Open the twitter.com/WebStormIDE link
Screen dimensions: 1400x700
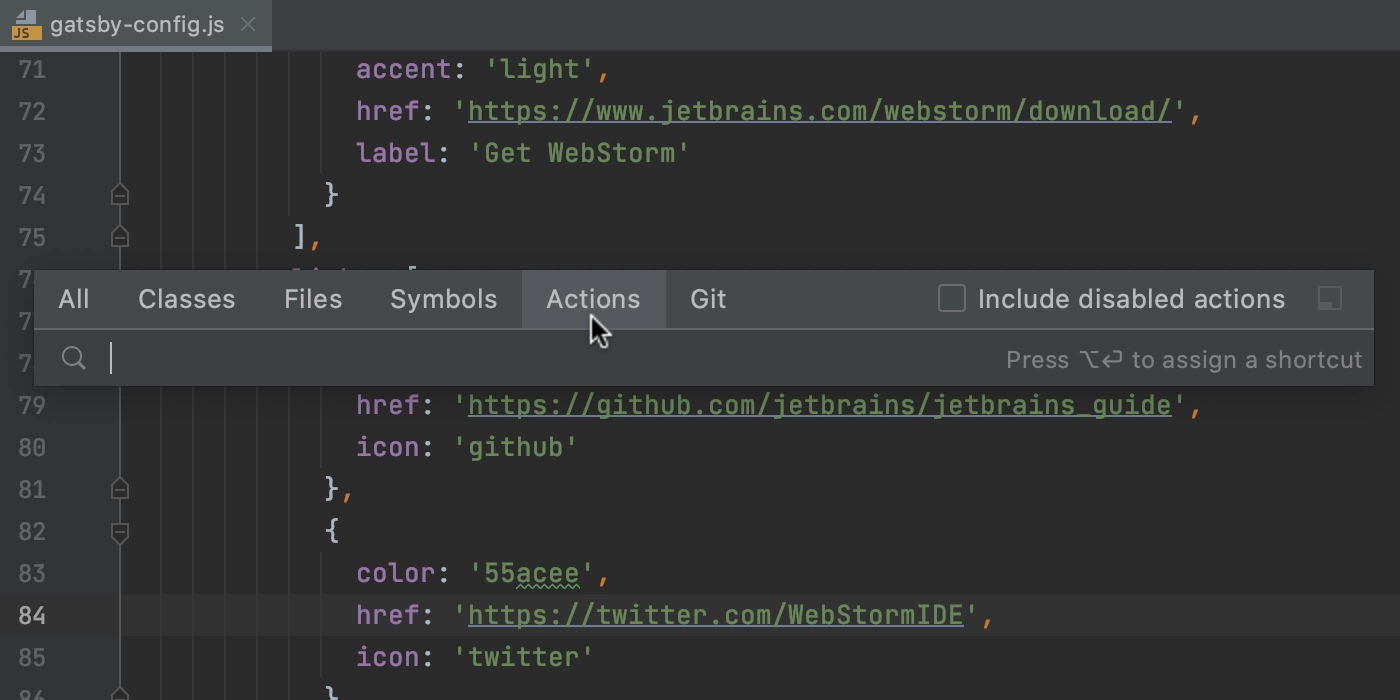715,615
